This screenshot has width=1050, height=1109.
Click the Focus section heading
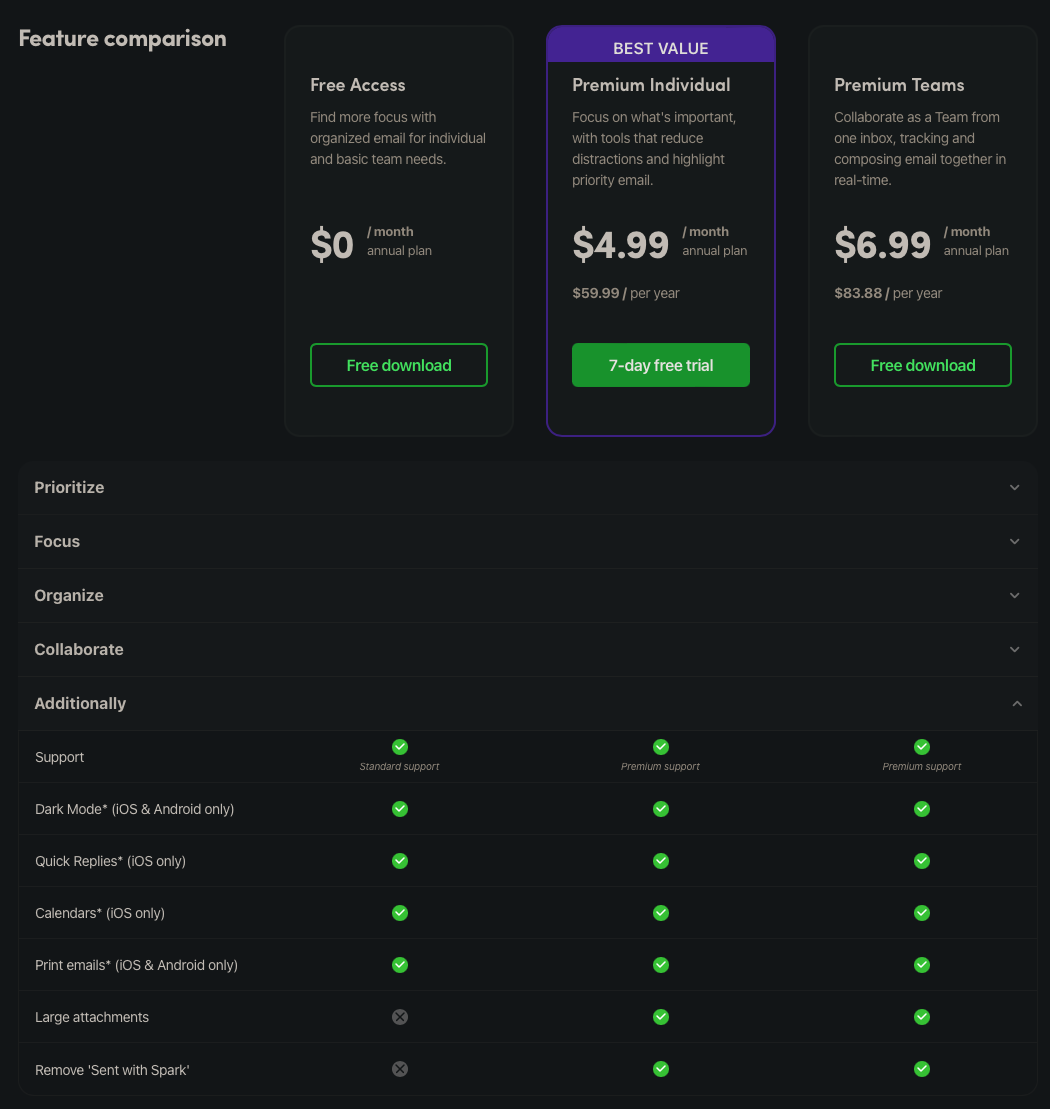point(57,541)
